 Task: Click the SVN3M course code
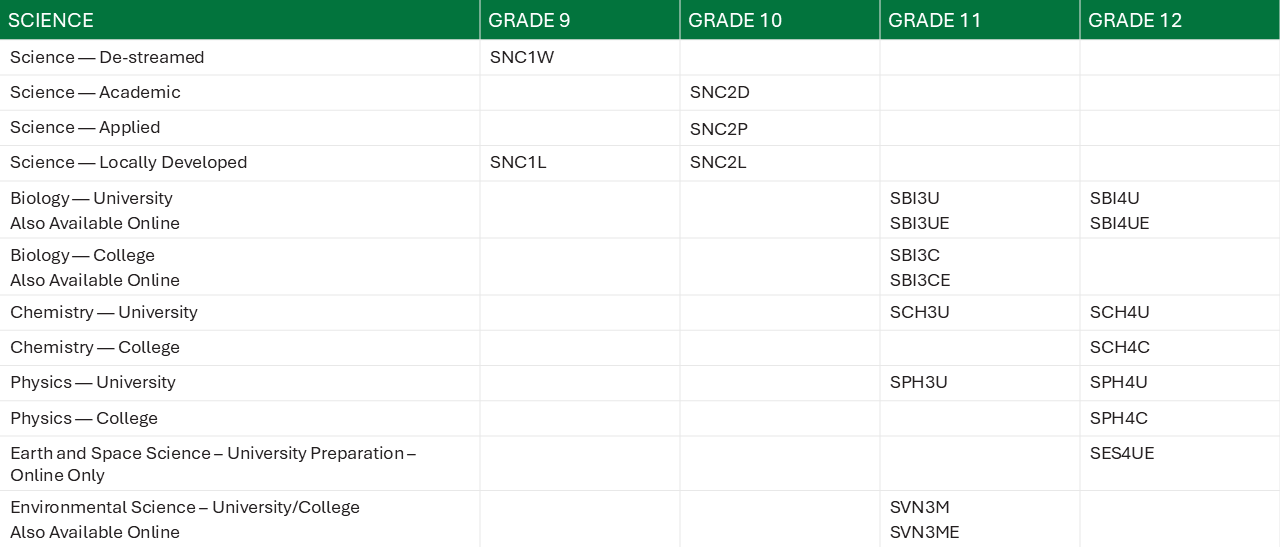[x=920, y=508]
